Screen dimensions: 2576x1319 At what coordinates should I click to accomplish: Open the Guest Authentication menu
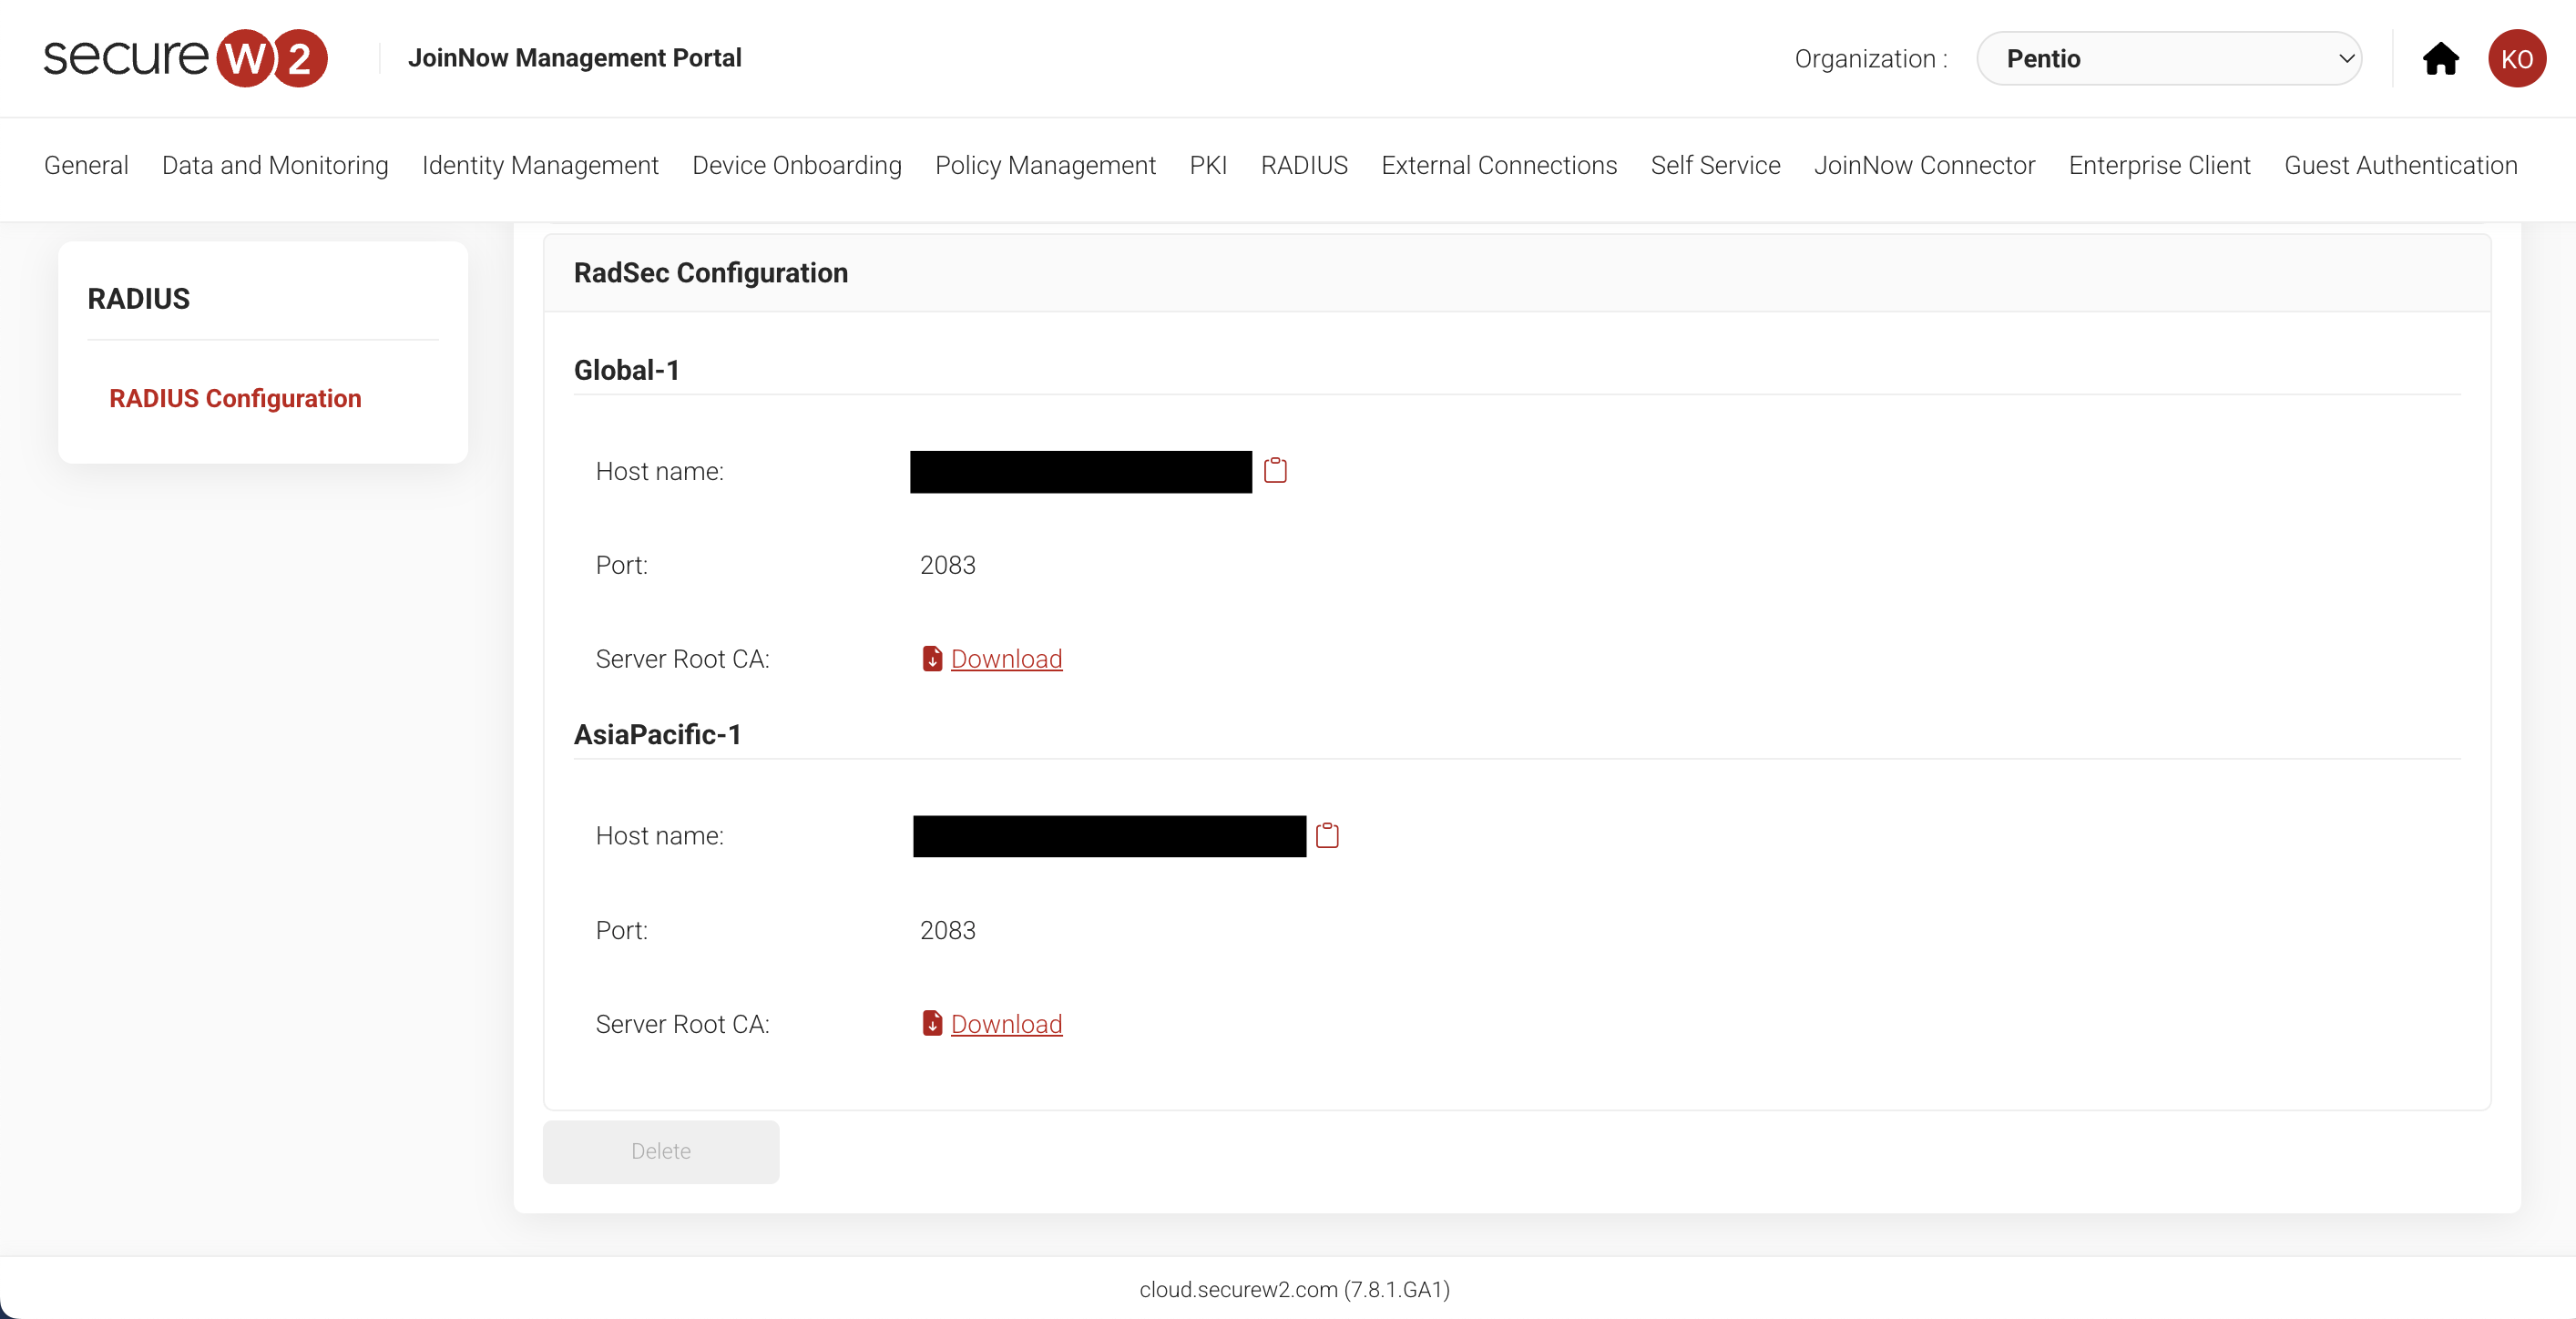pos(2400,165)
